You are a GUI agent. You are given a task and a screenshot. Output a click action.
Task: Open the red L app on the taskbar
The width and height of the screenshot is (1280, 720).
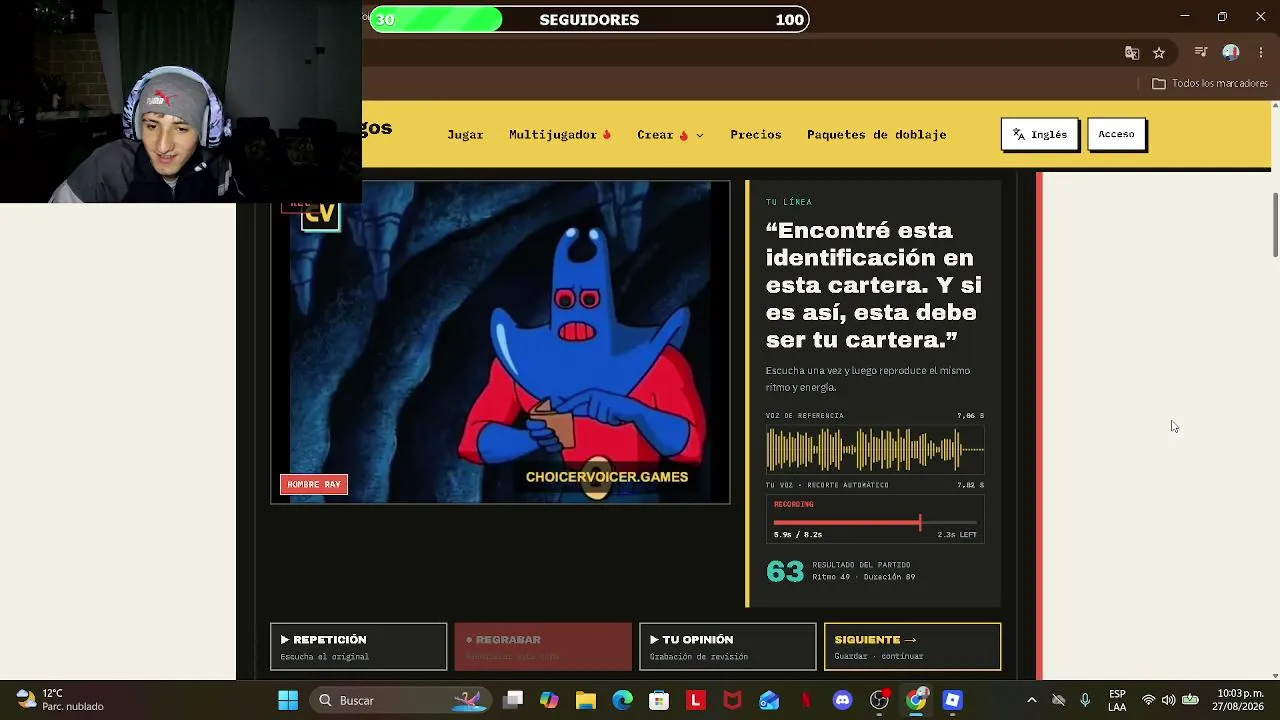(696, 700)
